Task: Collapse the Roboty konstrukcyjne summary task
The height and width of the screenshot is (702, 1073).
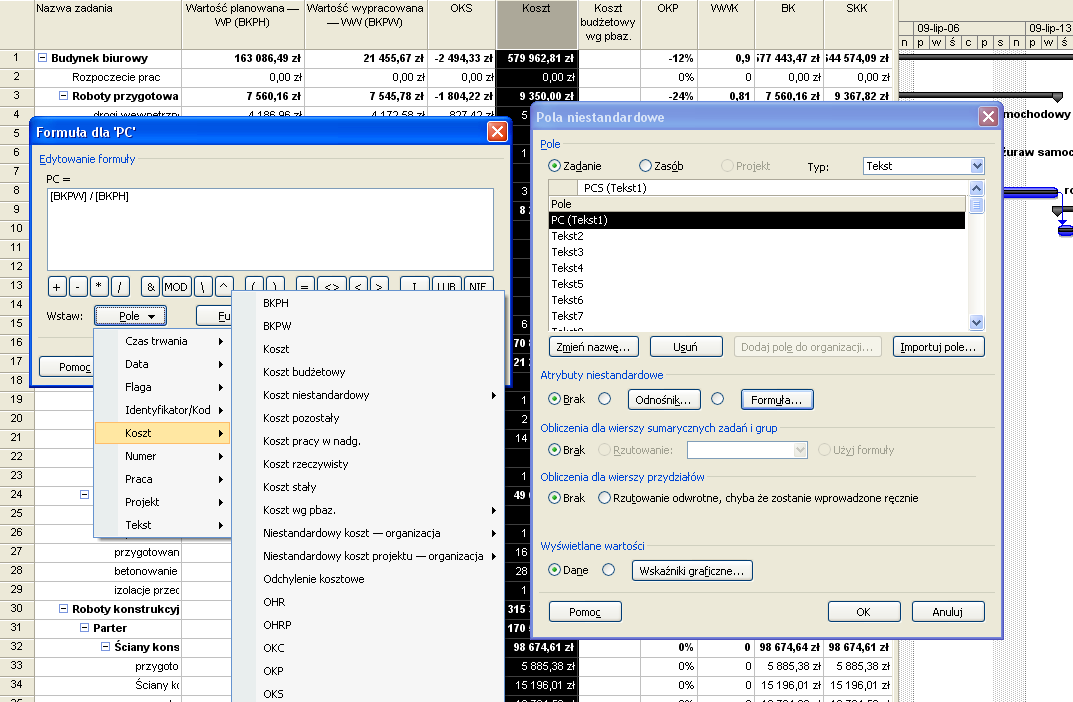Action: (x=64, y=608)
